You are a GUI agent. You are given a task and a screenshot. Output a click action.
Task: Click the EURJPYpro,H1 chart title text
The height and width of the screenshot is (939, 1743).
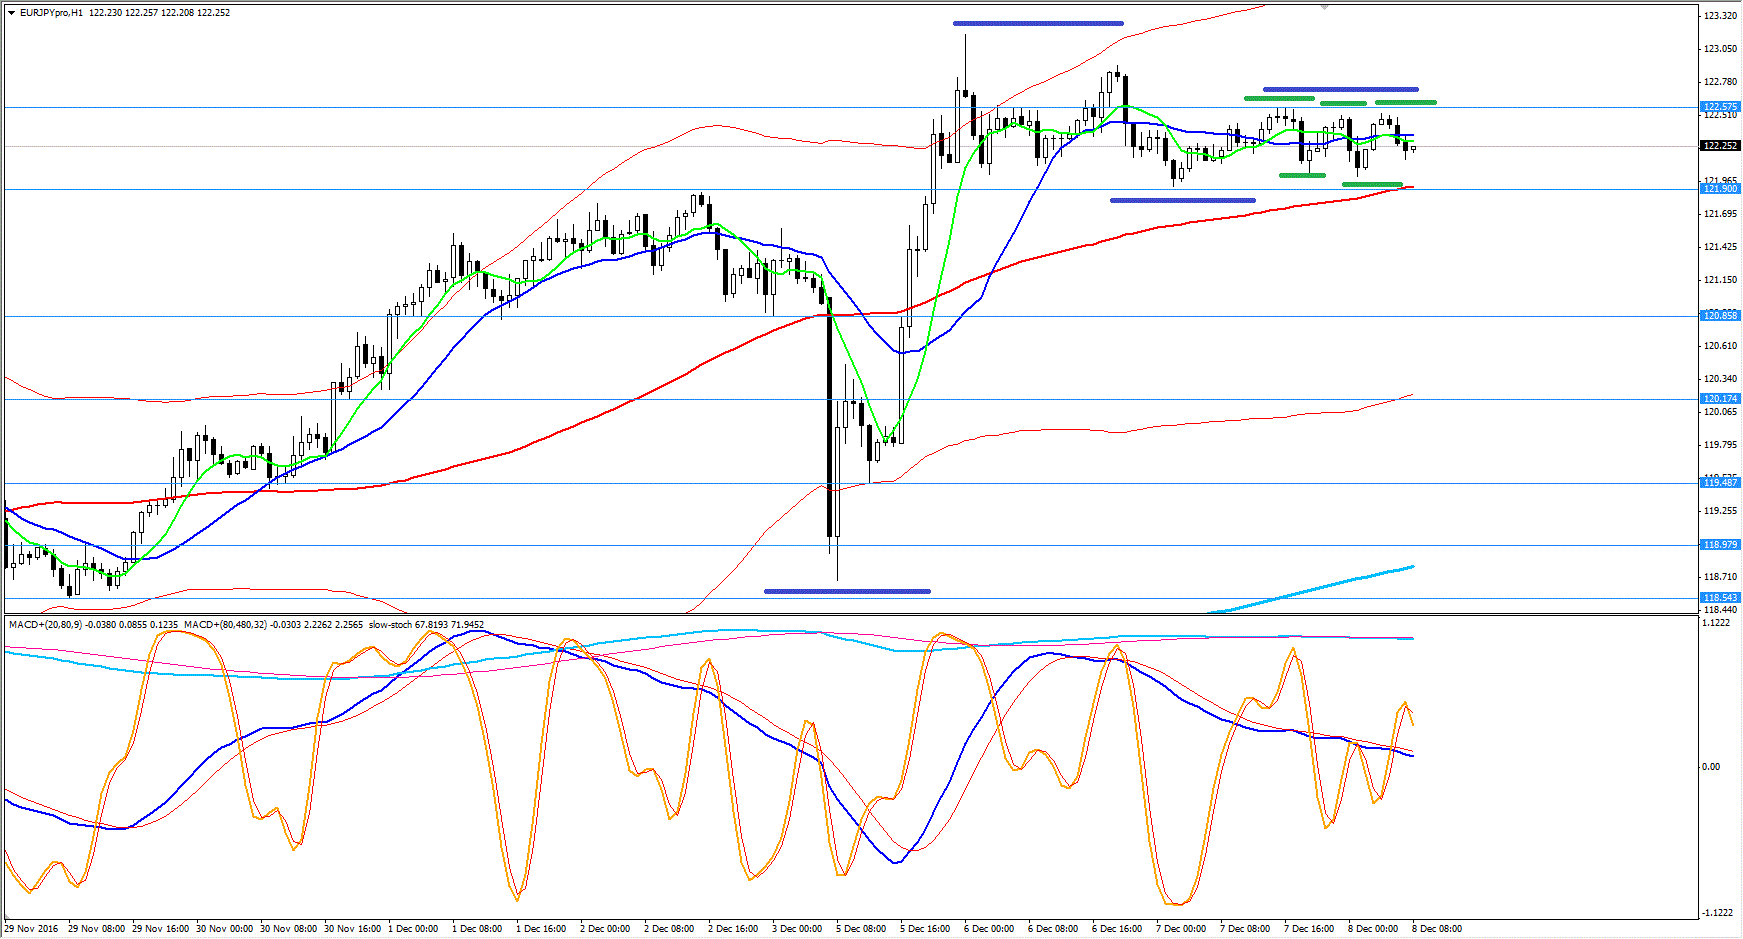51,13
